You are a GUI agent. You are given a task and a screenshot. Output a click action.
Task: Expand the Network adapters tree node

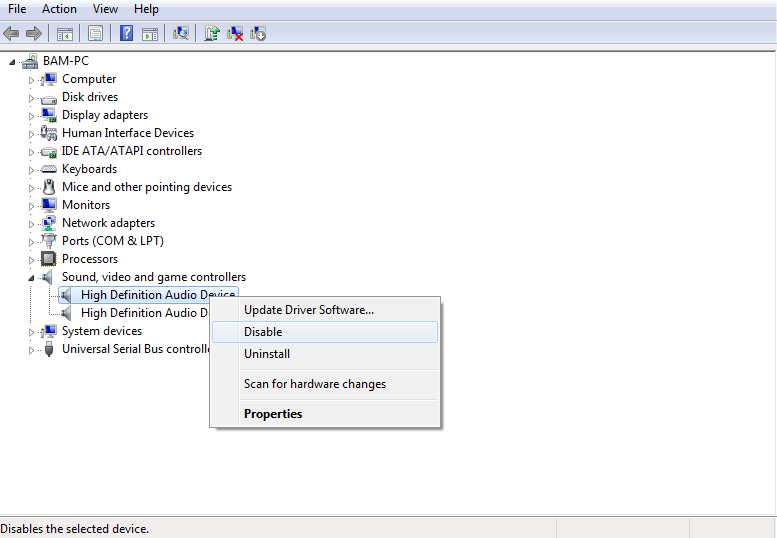pos(31,224)
